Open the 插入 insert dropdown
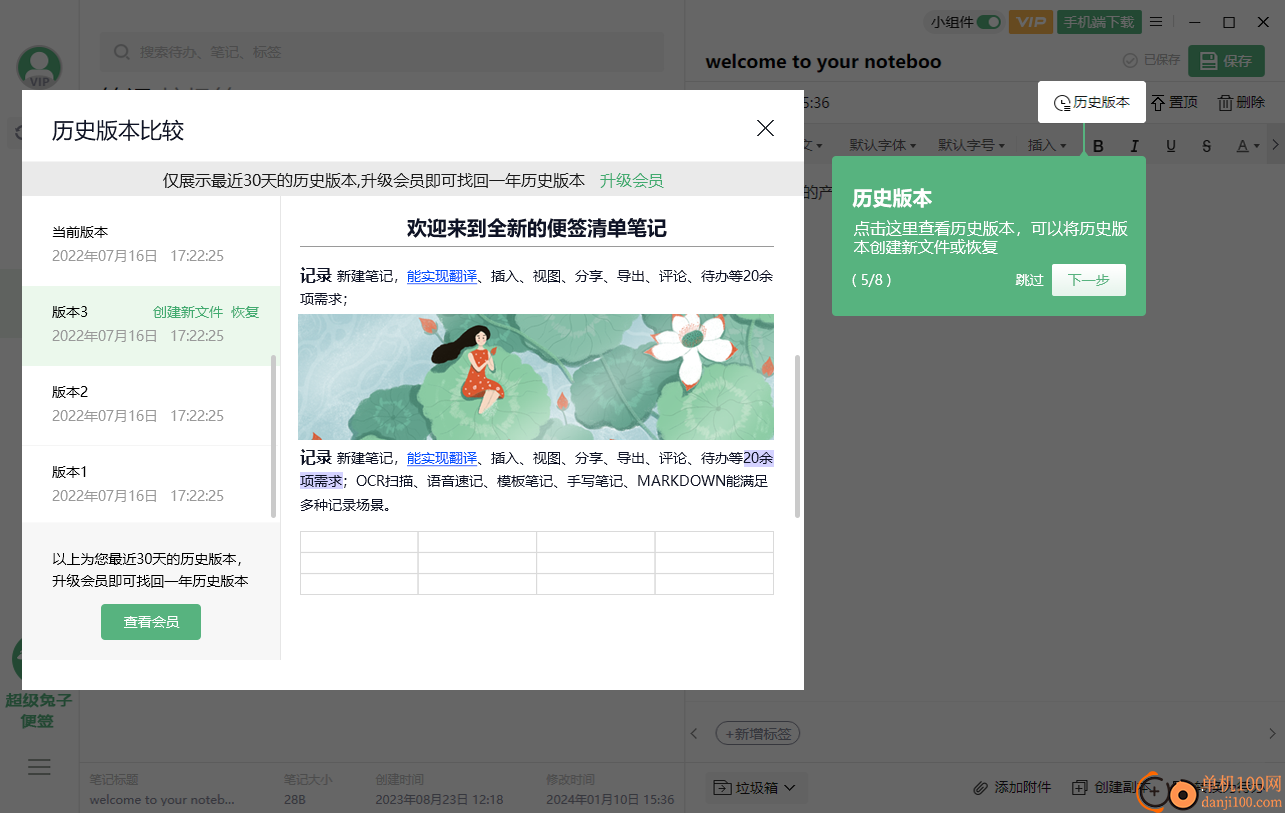This screenshot has height=813, width=1285. pyautogui.click(x=1047, y=145)
